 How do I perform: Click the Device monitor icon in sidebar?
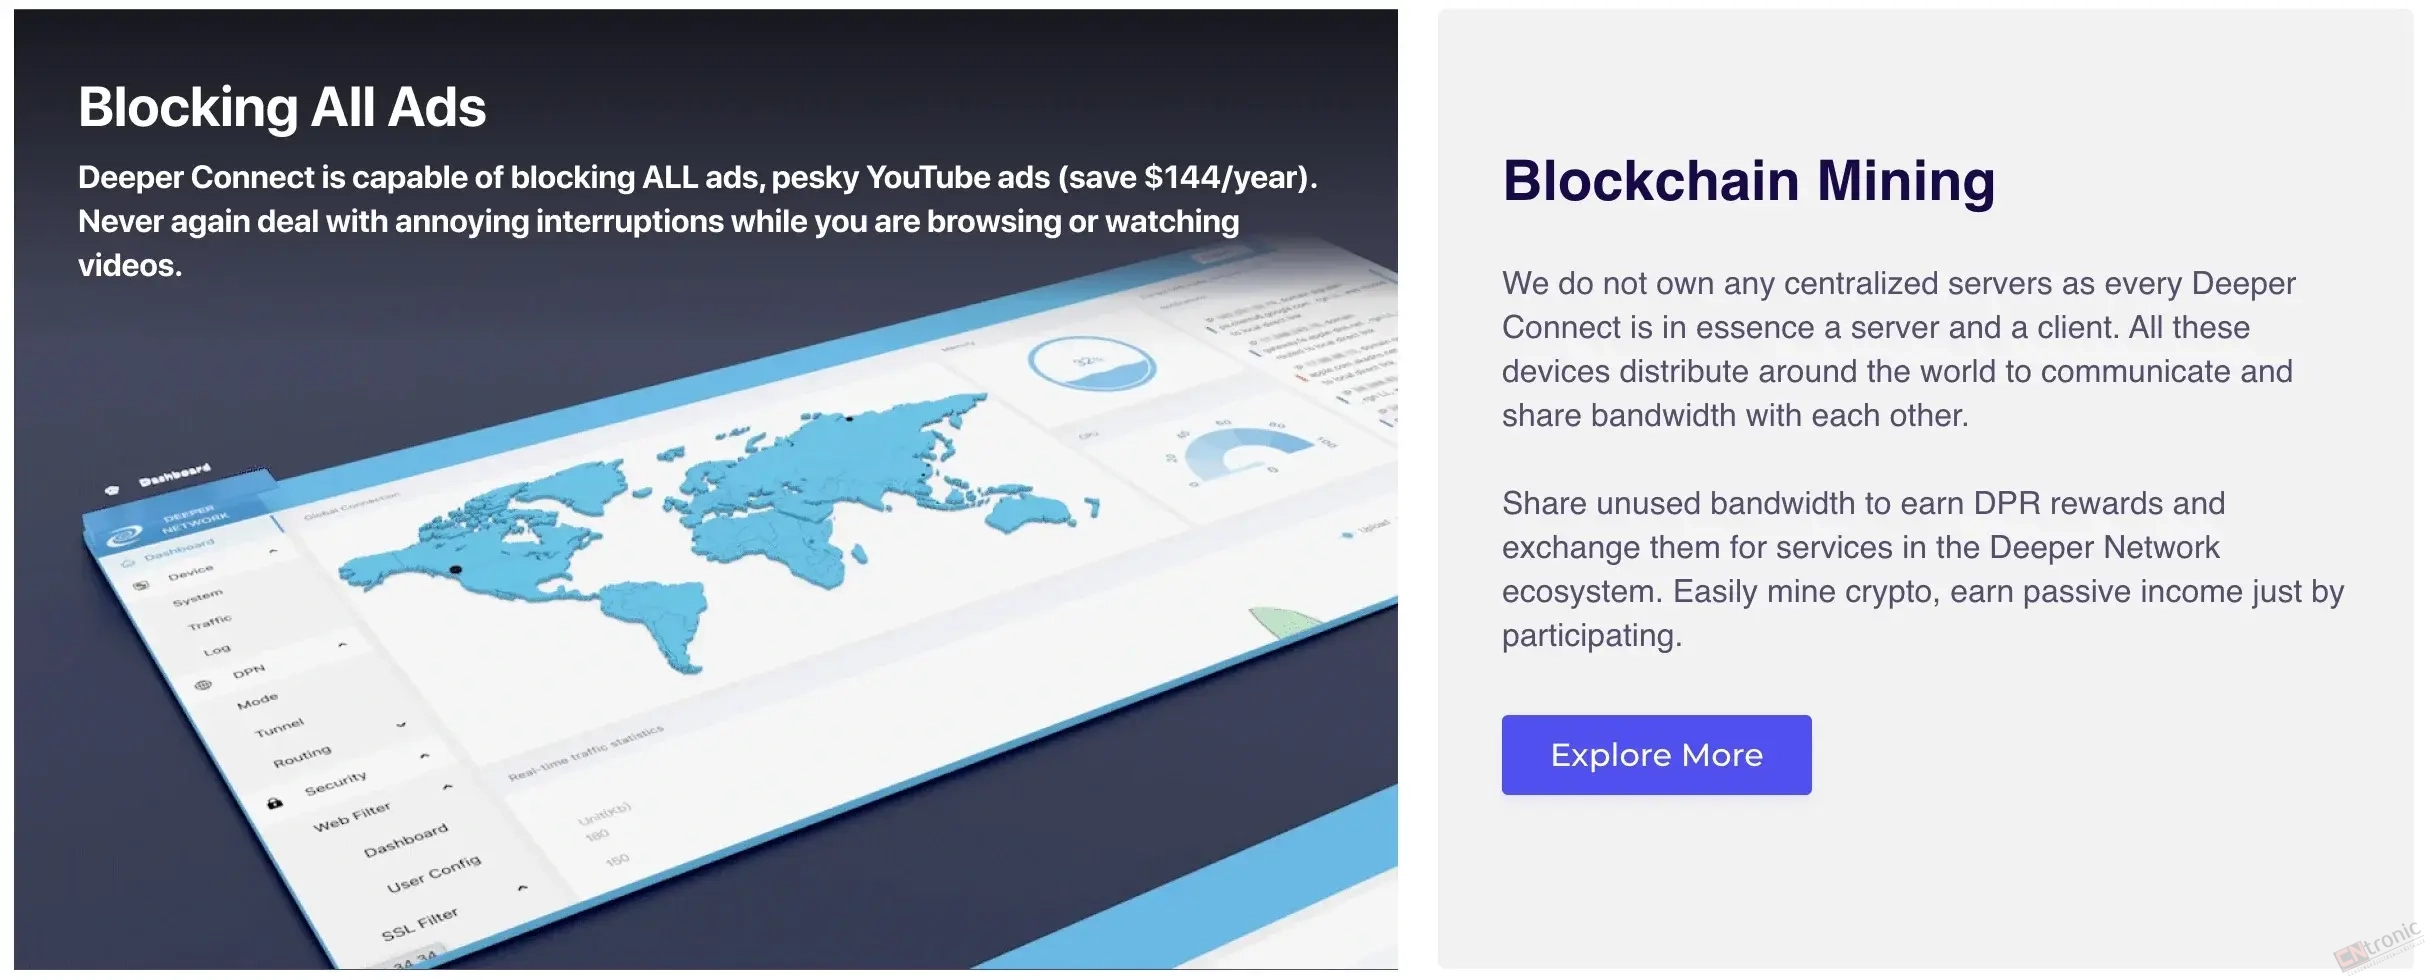click(x=142, y=587)
